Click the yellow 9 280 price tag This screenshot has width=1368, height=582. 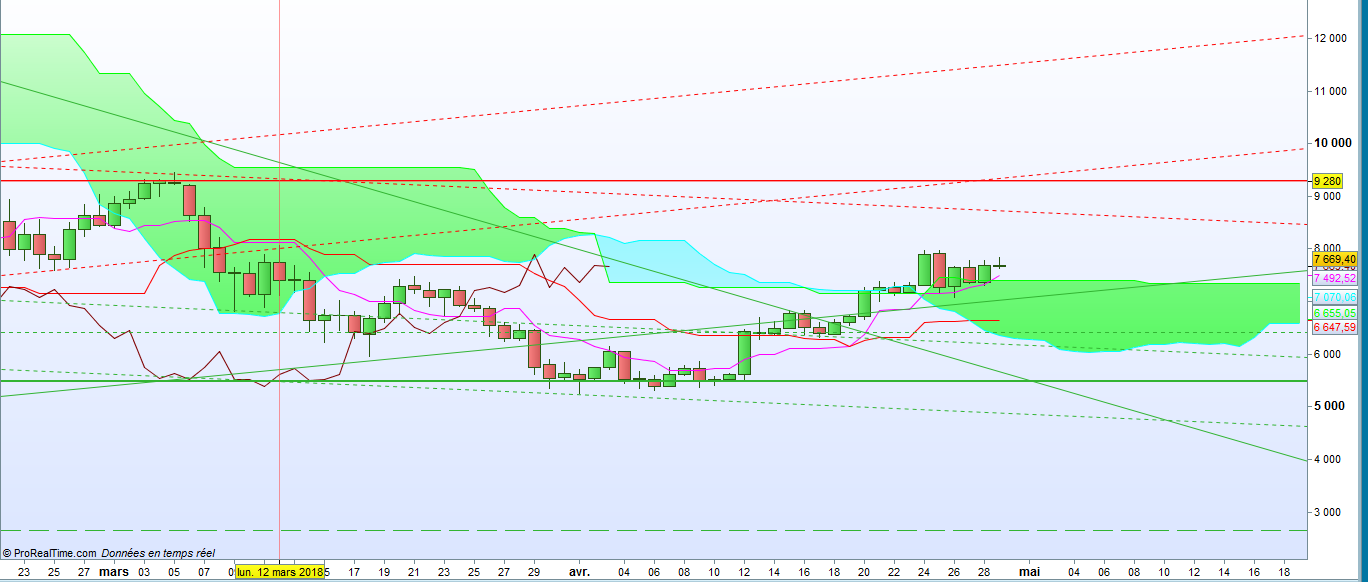pos(1326,181)
